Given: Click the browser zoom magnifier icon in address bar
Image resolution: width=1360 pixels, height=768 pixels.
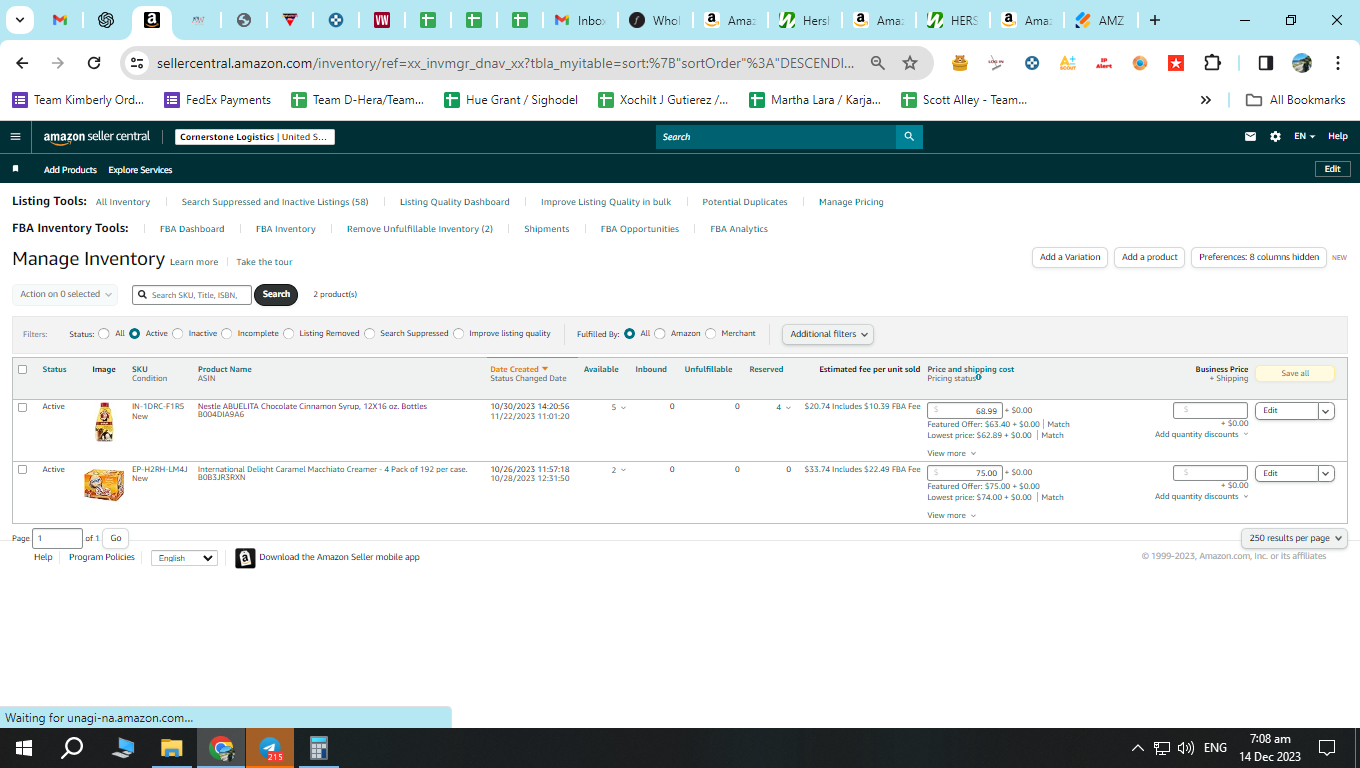Looking at the screenshot, I should coord(878,63).
